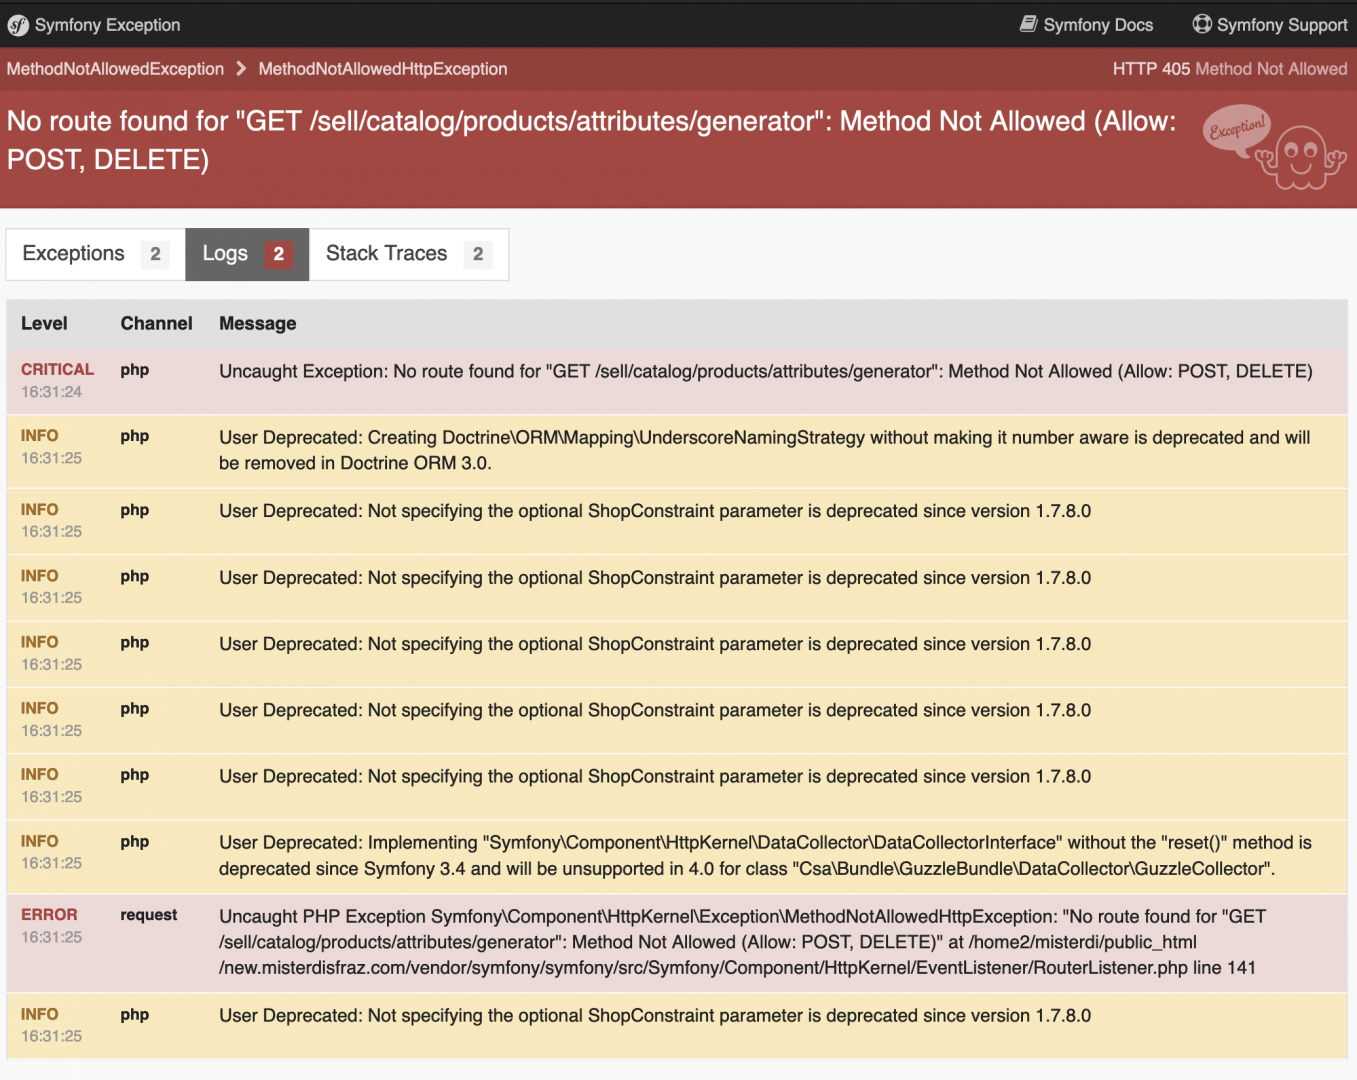Click the UnderscoreNamingStrategy deprecation message
The image size is (1357, 1080).
(x=765, y=450)
